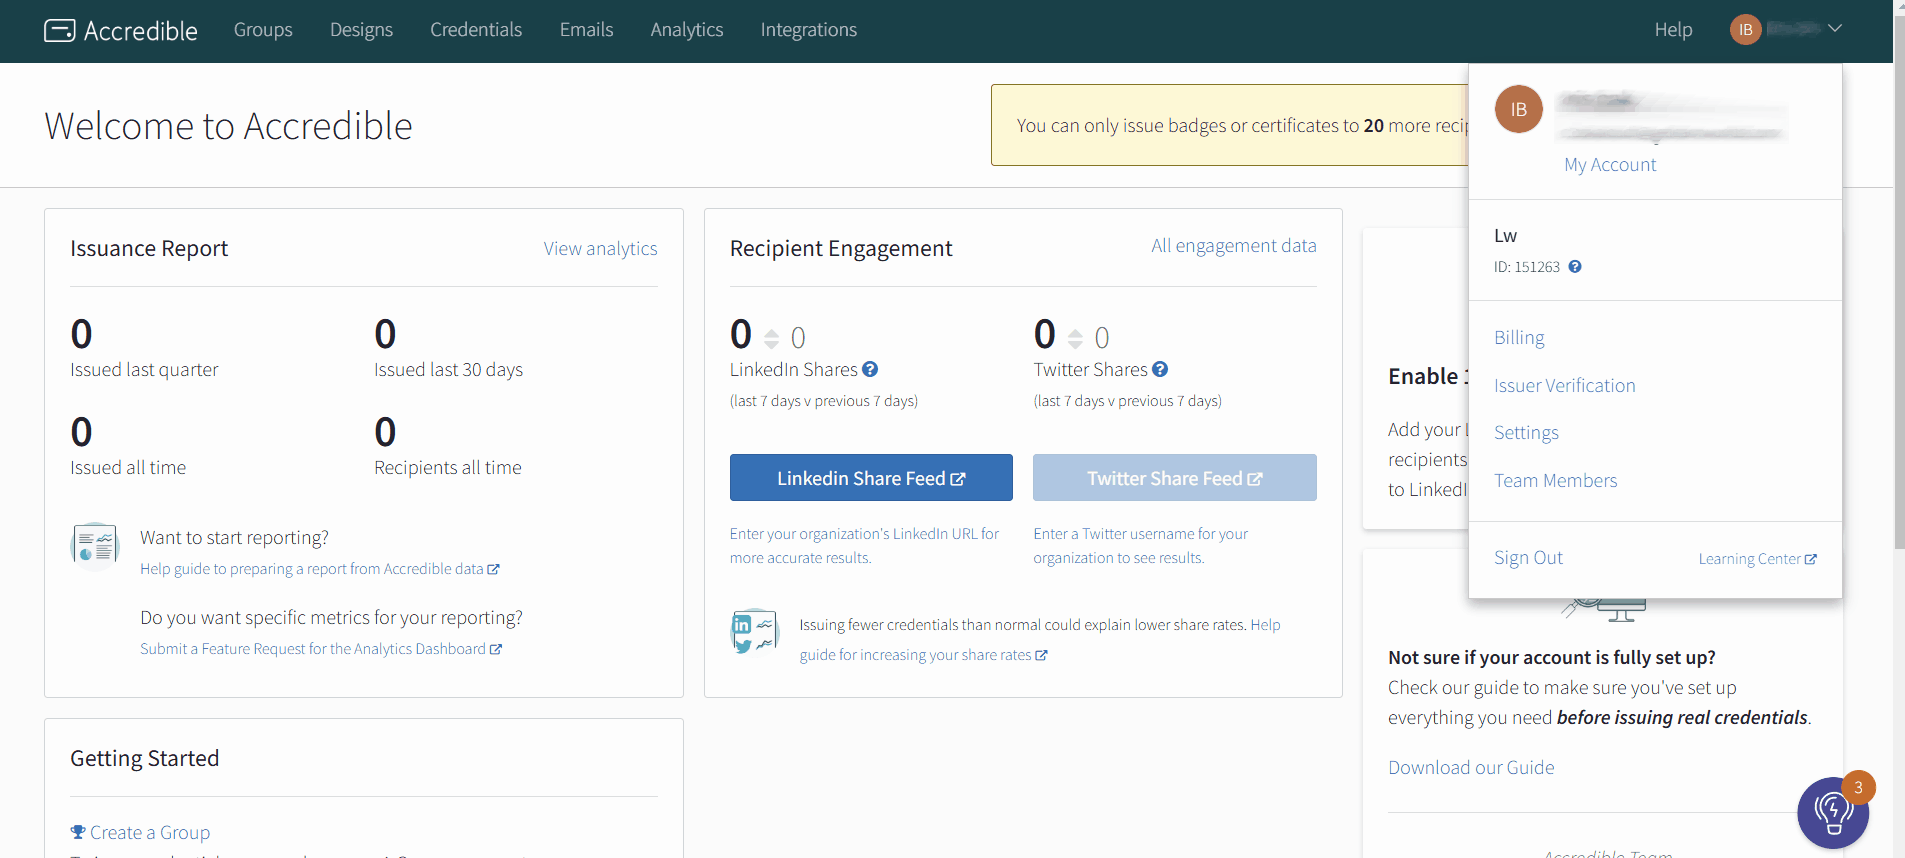This screenshot has height=858, width=1905.
Task: Open Team Members page
Action: [1555, 481]
